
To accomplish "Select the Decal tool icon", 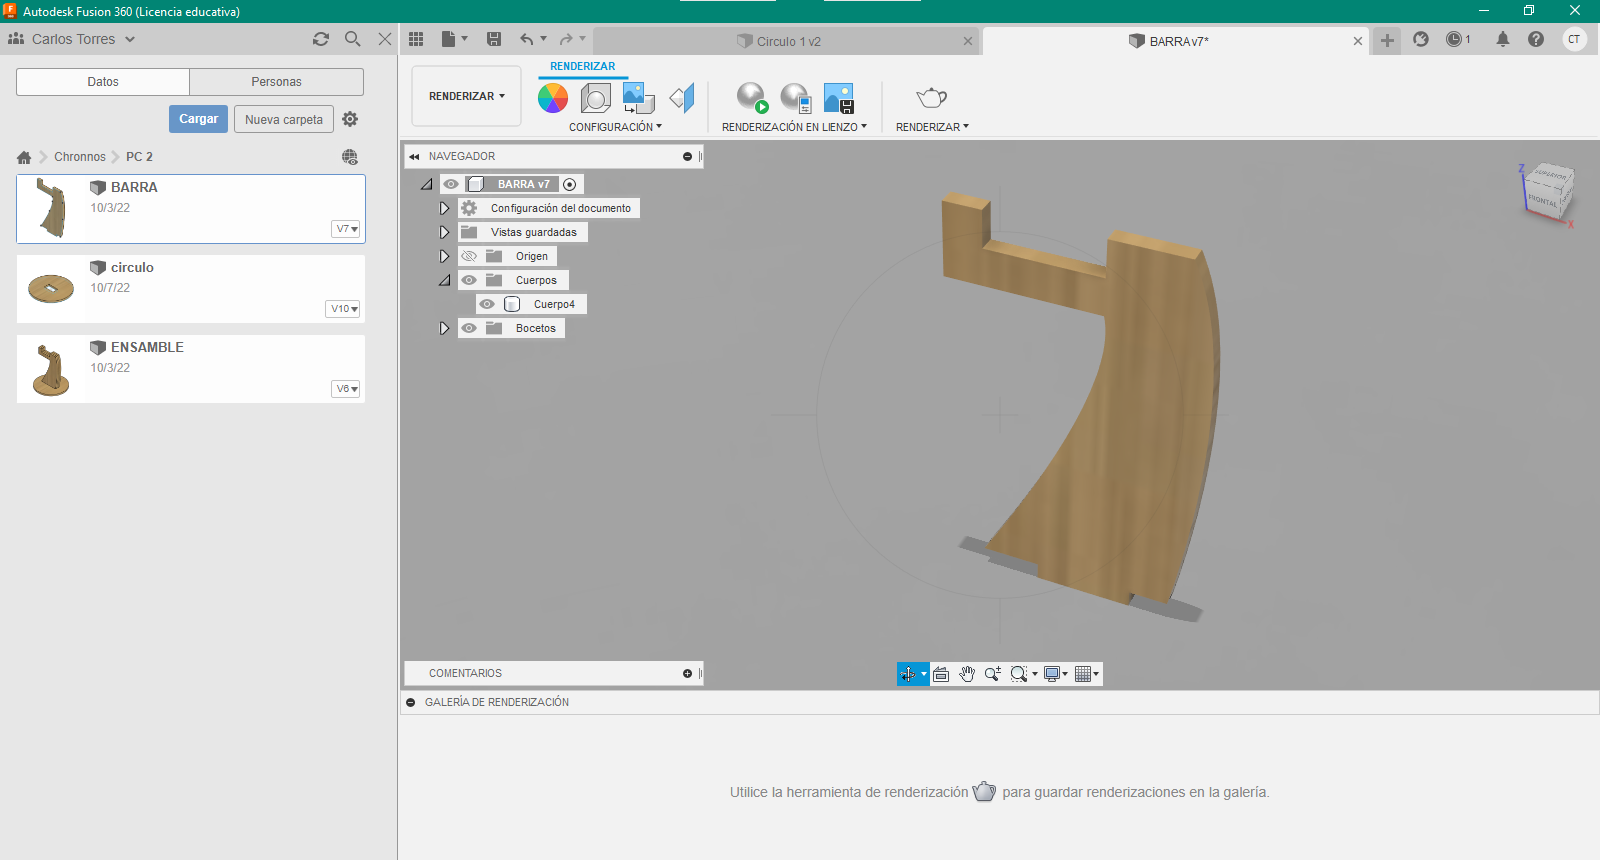I will (x=638, y=98).
